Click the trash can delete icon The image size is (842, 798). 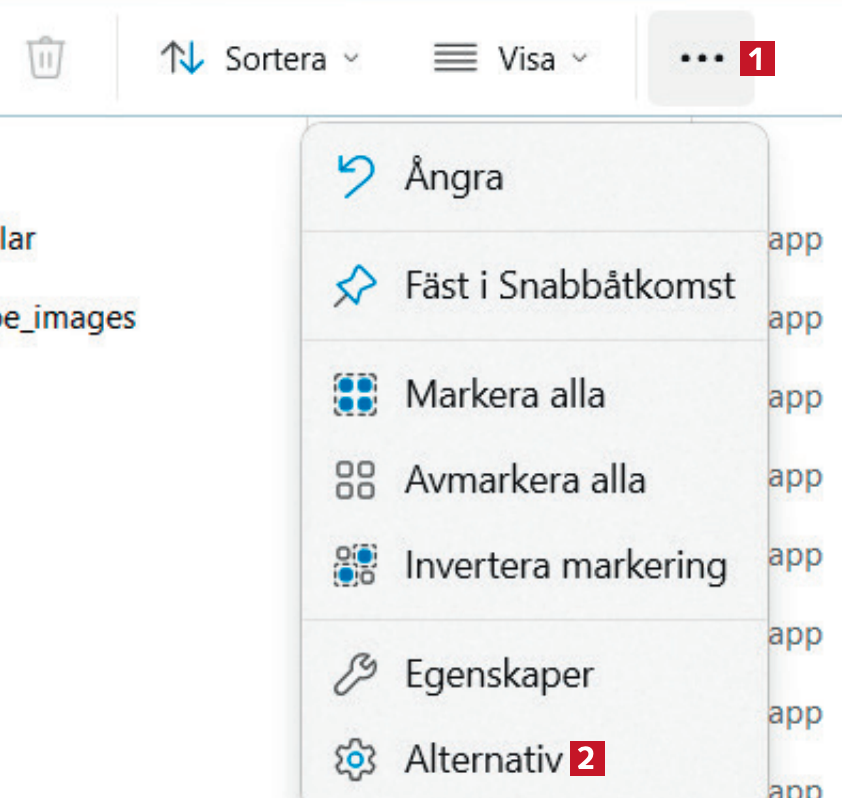click(x=45, y=58)
